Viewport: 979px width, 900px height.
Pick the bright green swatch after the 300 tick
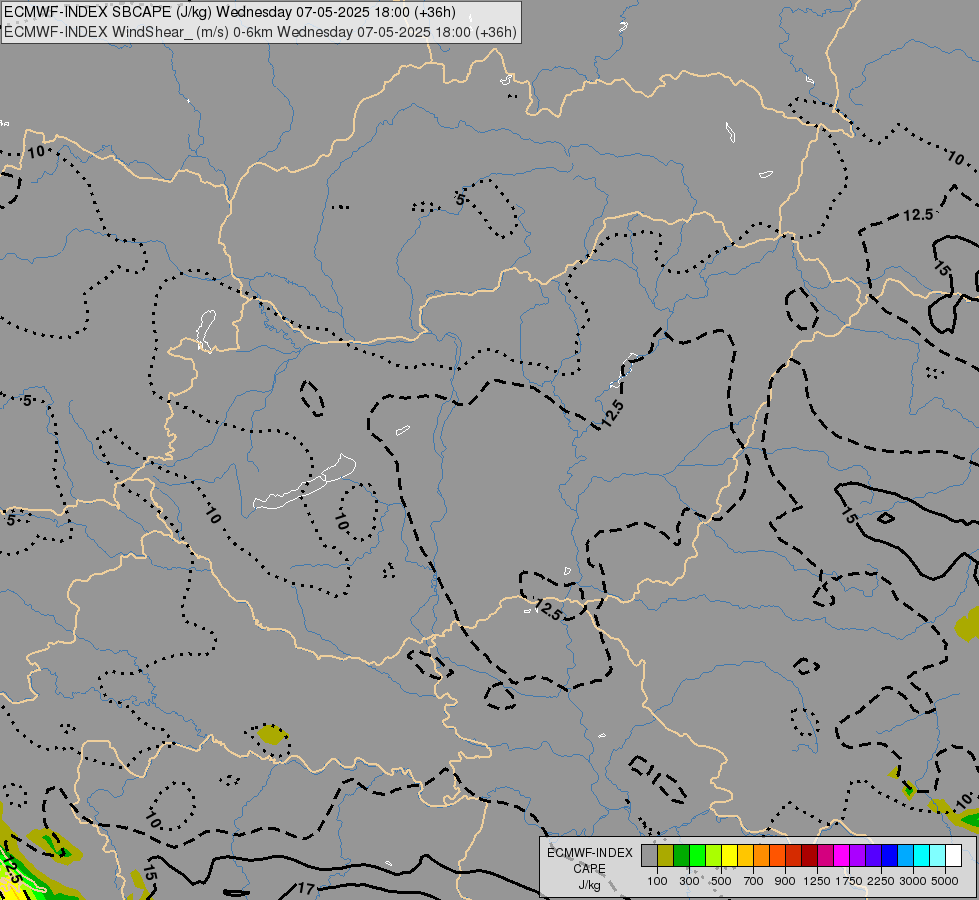click(697, 855)
